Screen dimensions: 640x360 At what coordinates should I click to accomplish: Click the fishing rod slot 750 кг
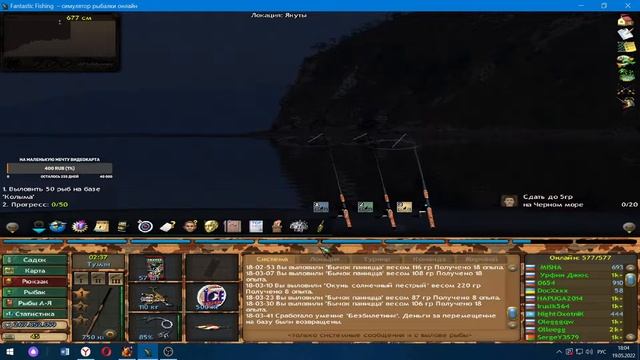(x=98, y=313)
